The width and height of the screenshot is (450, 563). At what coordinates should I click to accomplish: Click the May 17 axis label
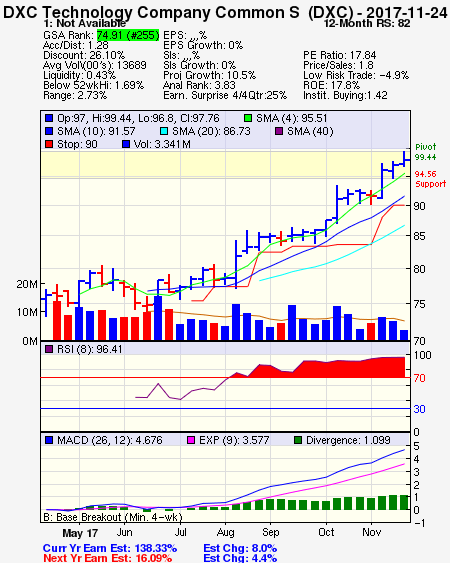(80, 533)
